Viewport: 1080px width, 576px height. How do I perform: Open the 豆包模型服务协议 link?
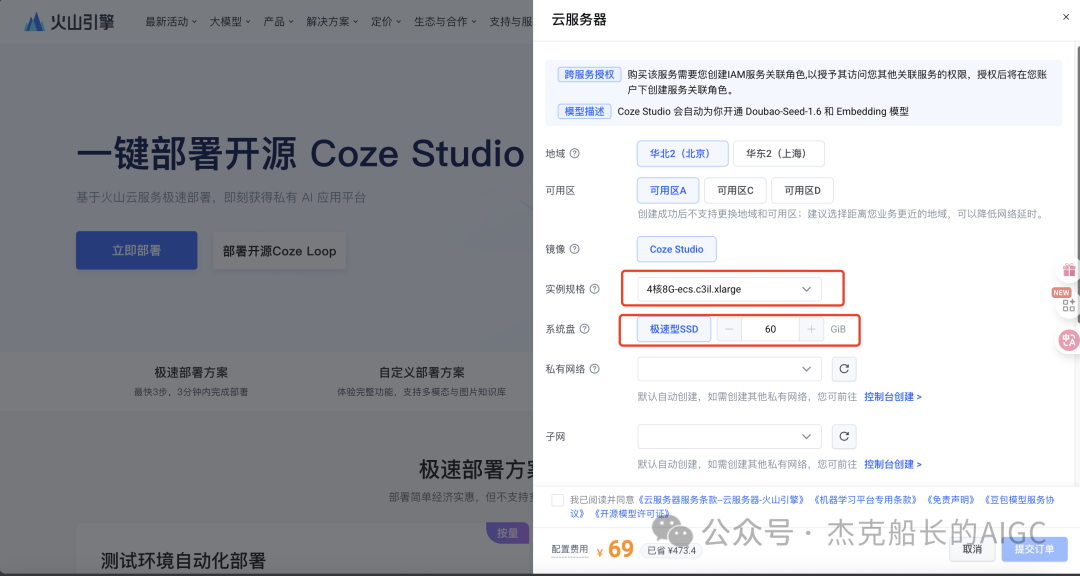coord(1019,500)
